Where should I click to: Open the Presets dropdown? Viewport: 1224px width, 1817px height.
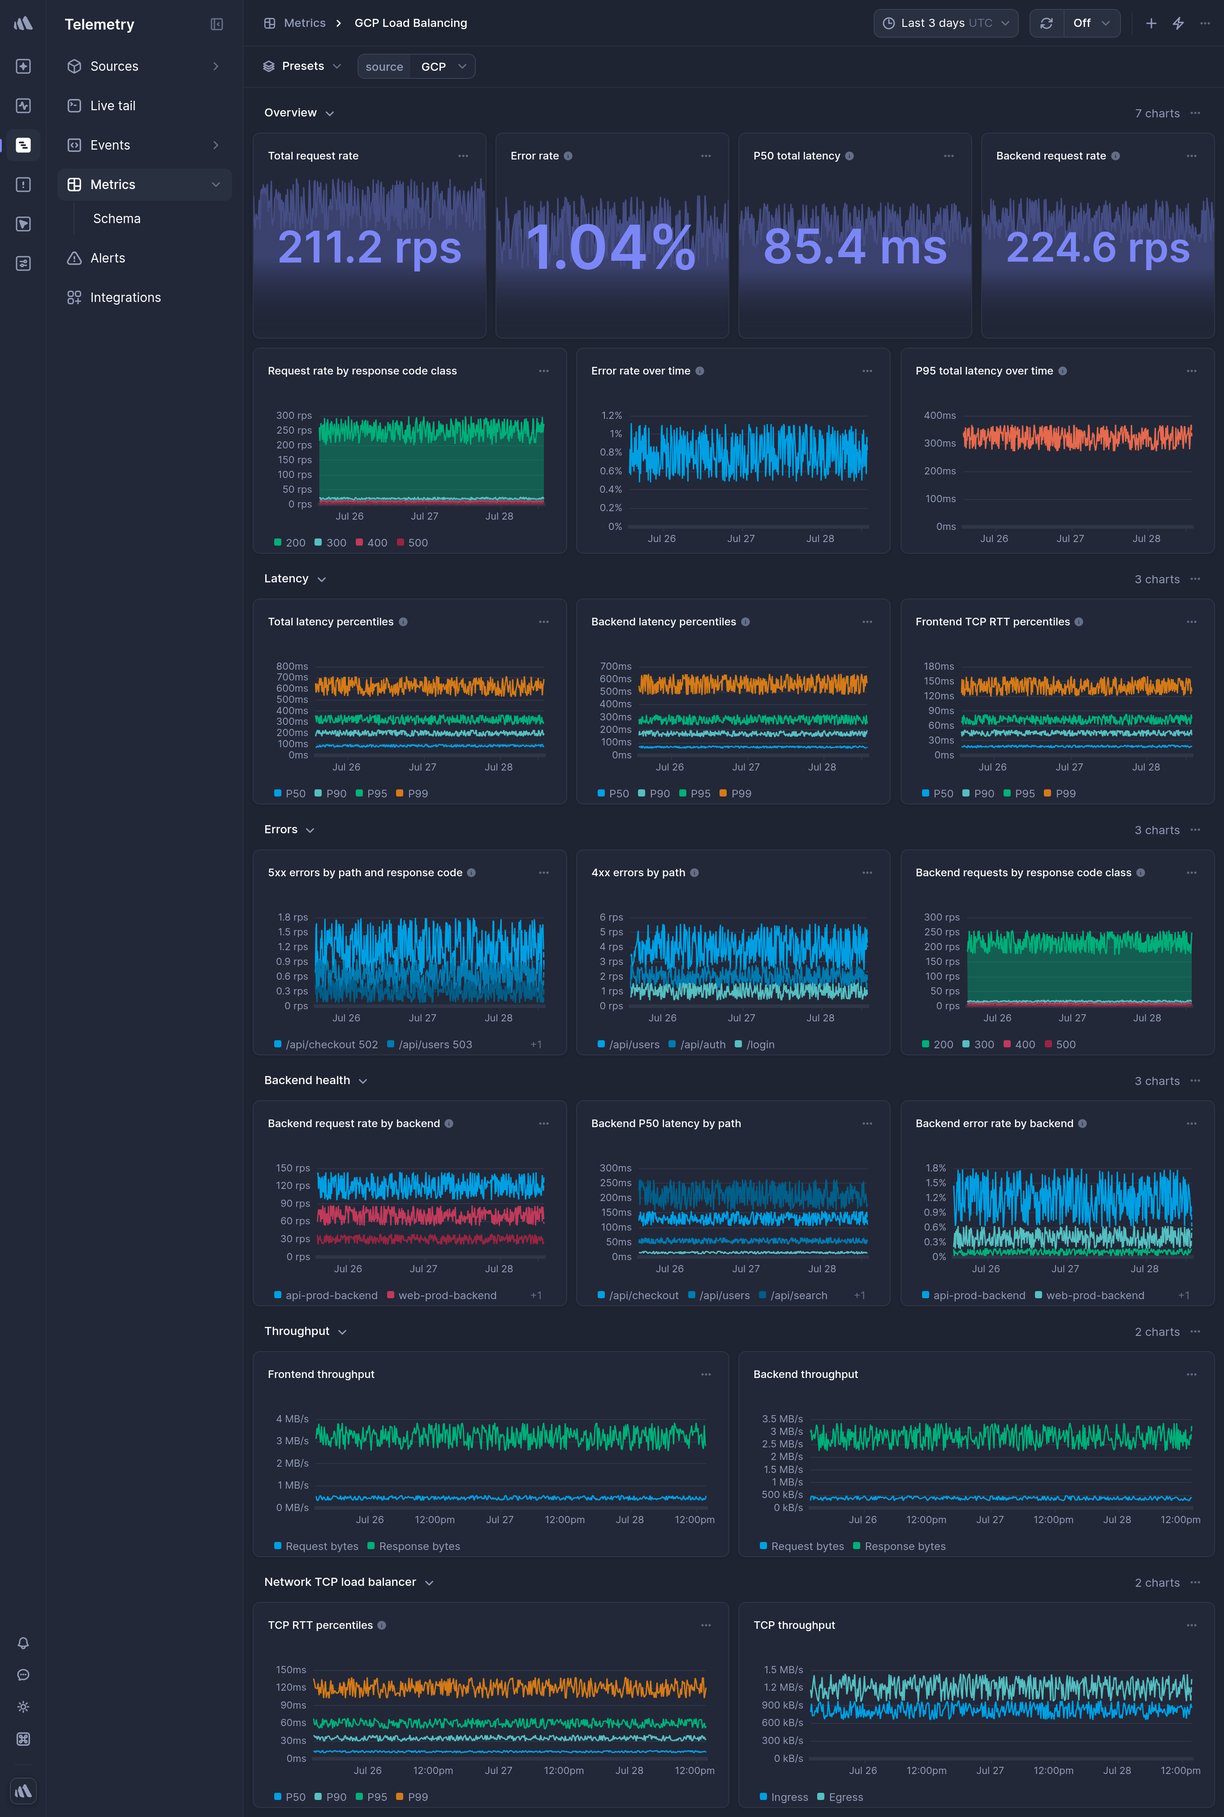[302, 66]
